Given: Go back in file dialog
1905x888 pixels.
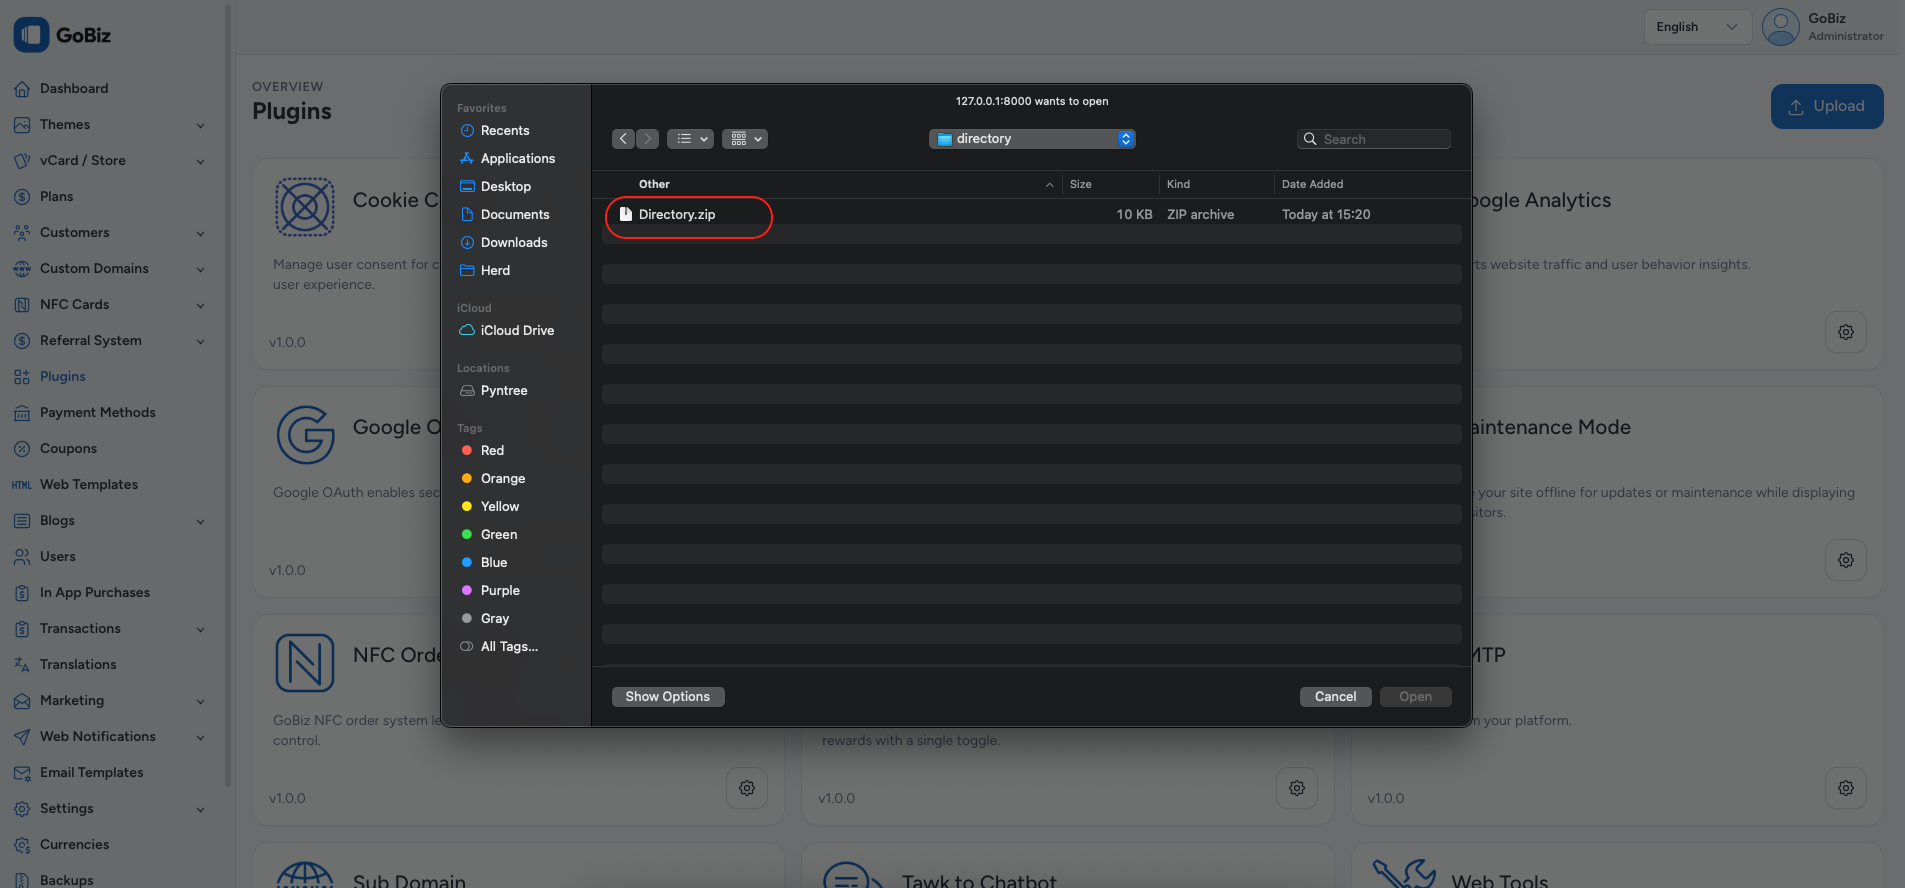Looking at the screenshot, I should (x=623, y=139).
